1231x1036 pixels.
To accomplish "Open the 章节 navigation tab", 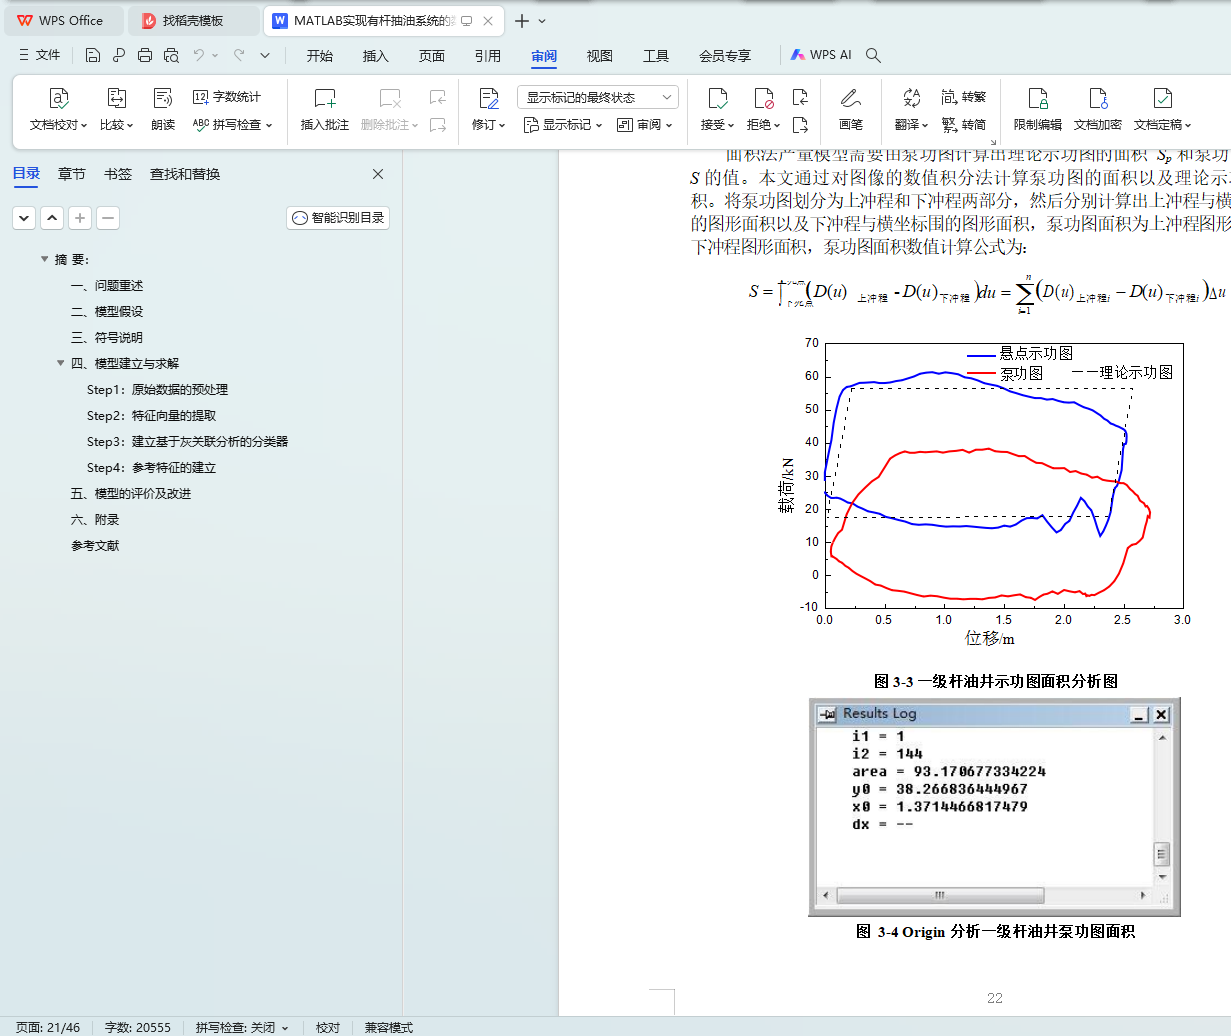I will coord(72,174).
